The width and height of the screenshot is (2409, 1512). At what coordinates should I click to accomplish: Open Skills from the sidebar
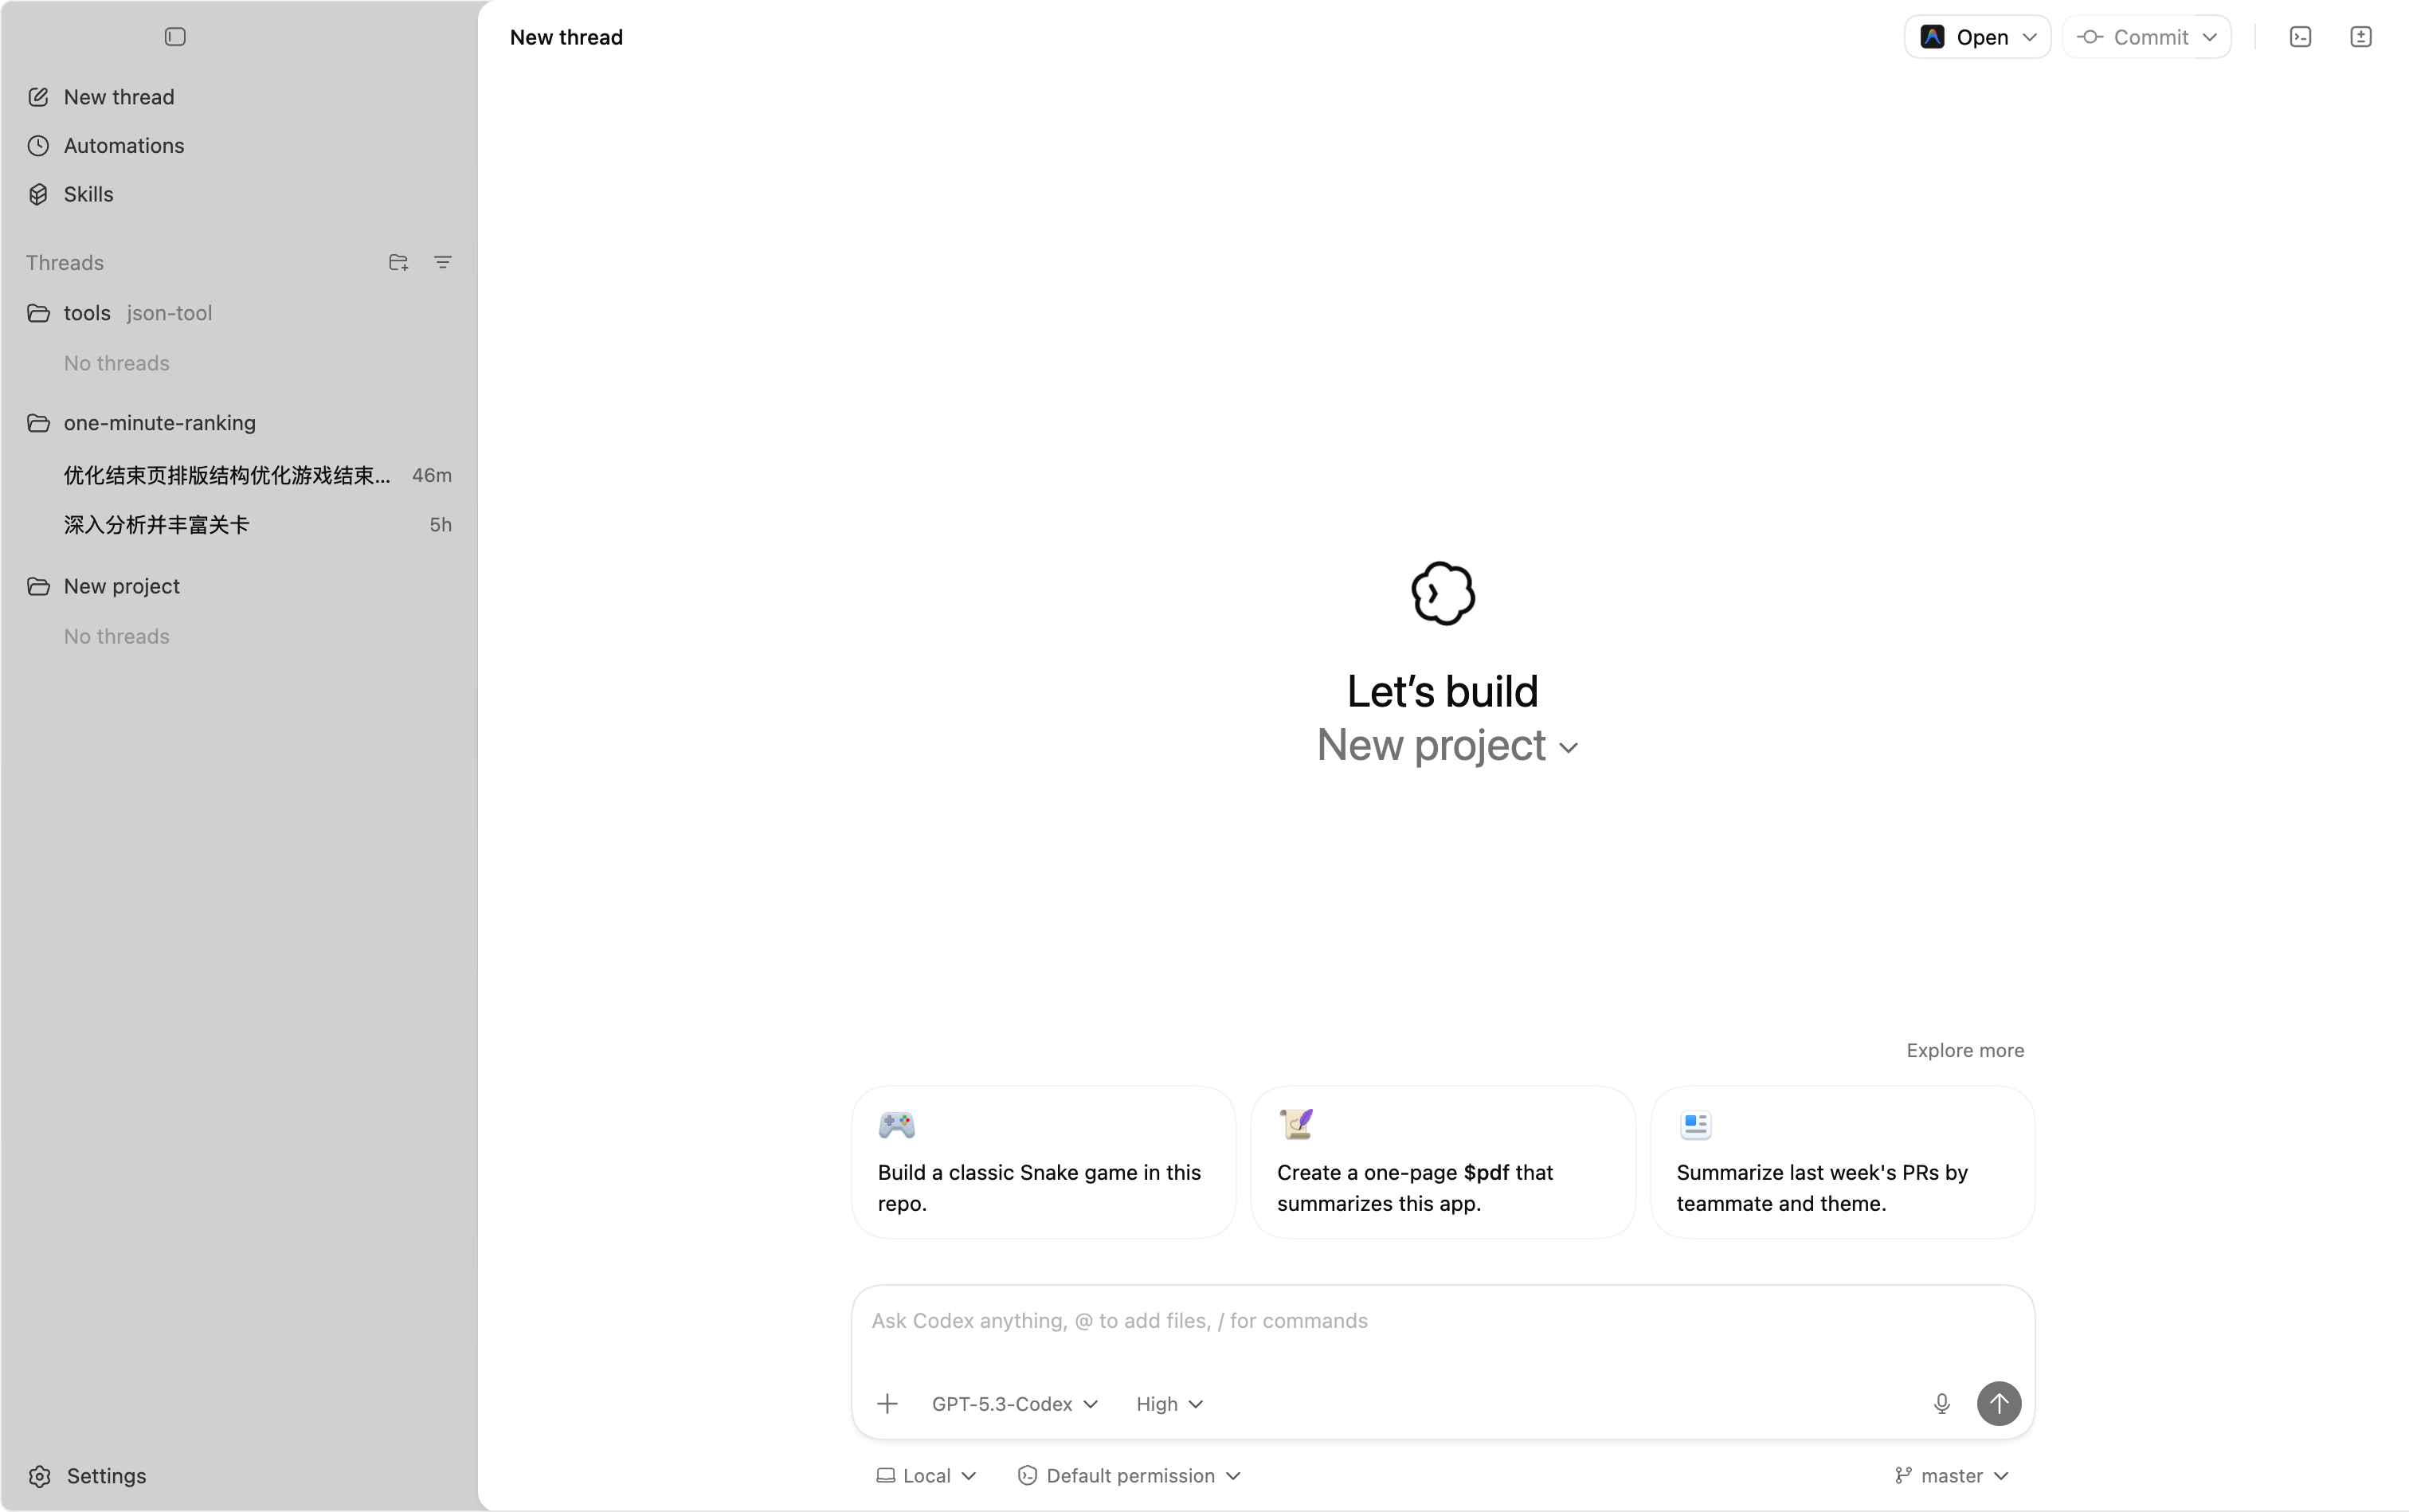[88, 194]
